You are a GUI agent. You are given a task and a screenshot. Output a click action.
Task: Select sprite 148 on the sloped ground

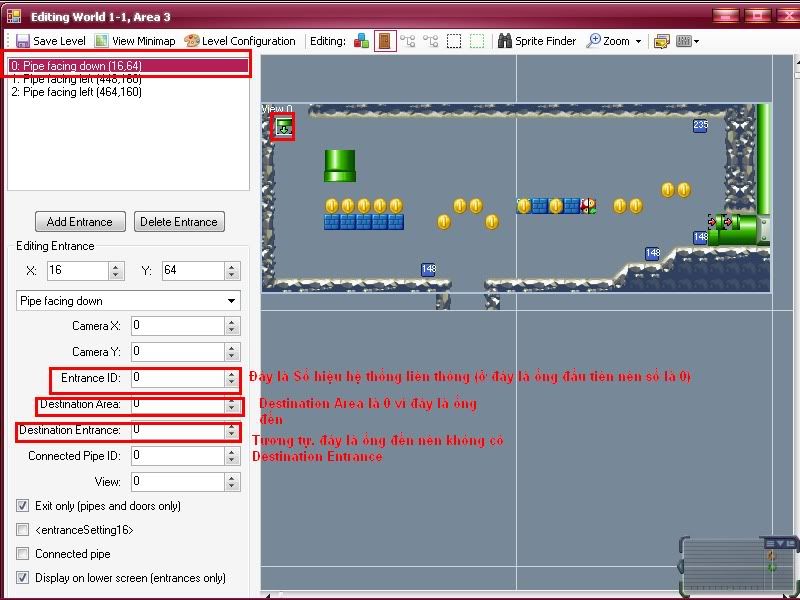tap(653, 254)
